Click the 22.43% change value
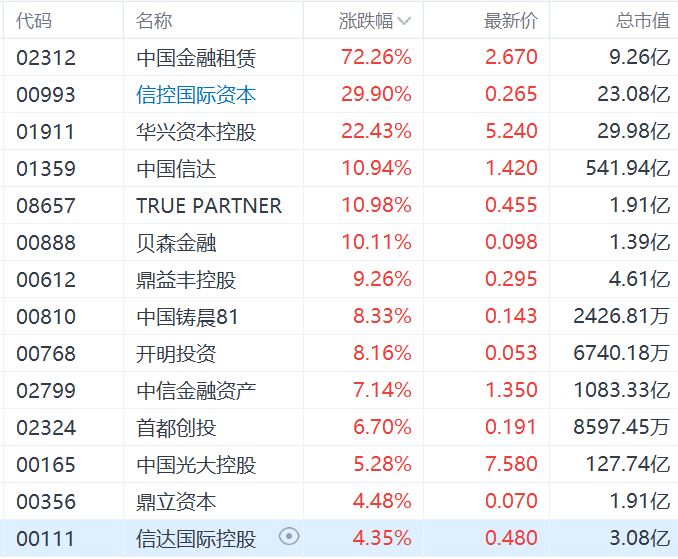The image size is (678, 559). coord(376,131)
